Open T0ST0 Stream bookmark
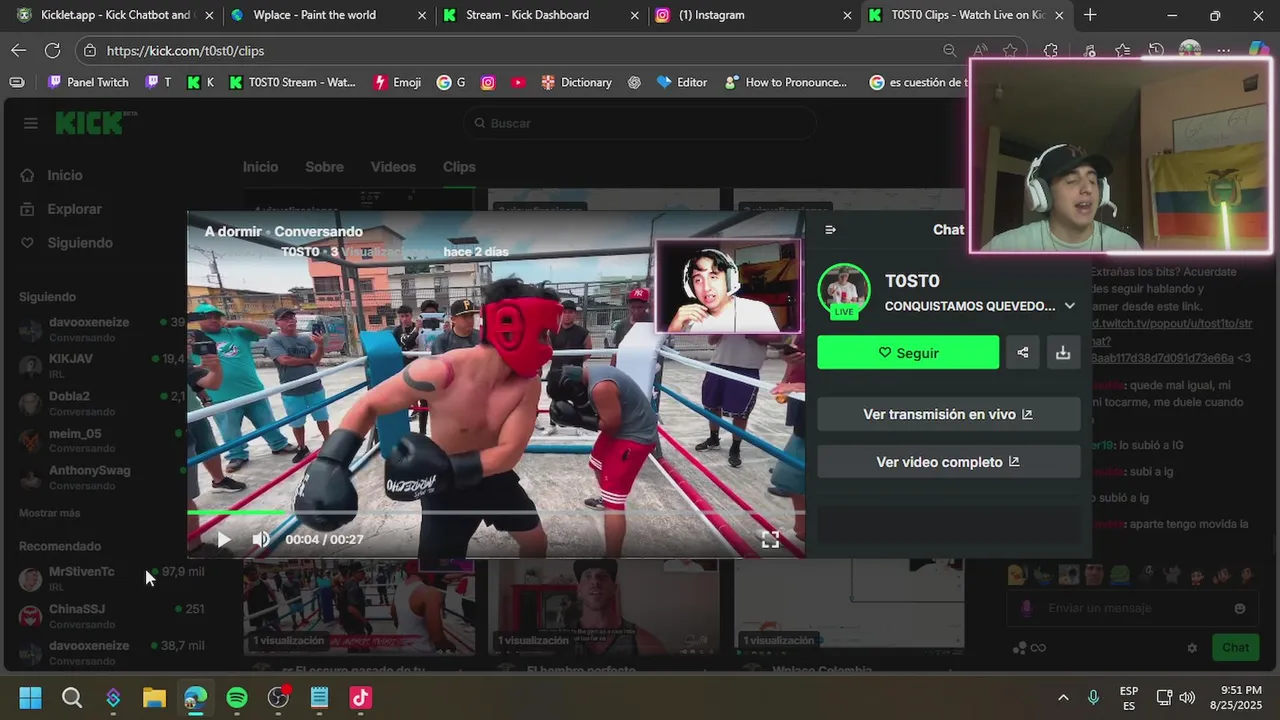 [292, 82]
